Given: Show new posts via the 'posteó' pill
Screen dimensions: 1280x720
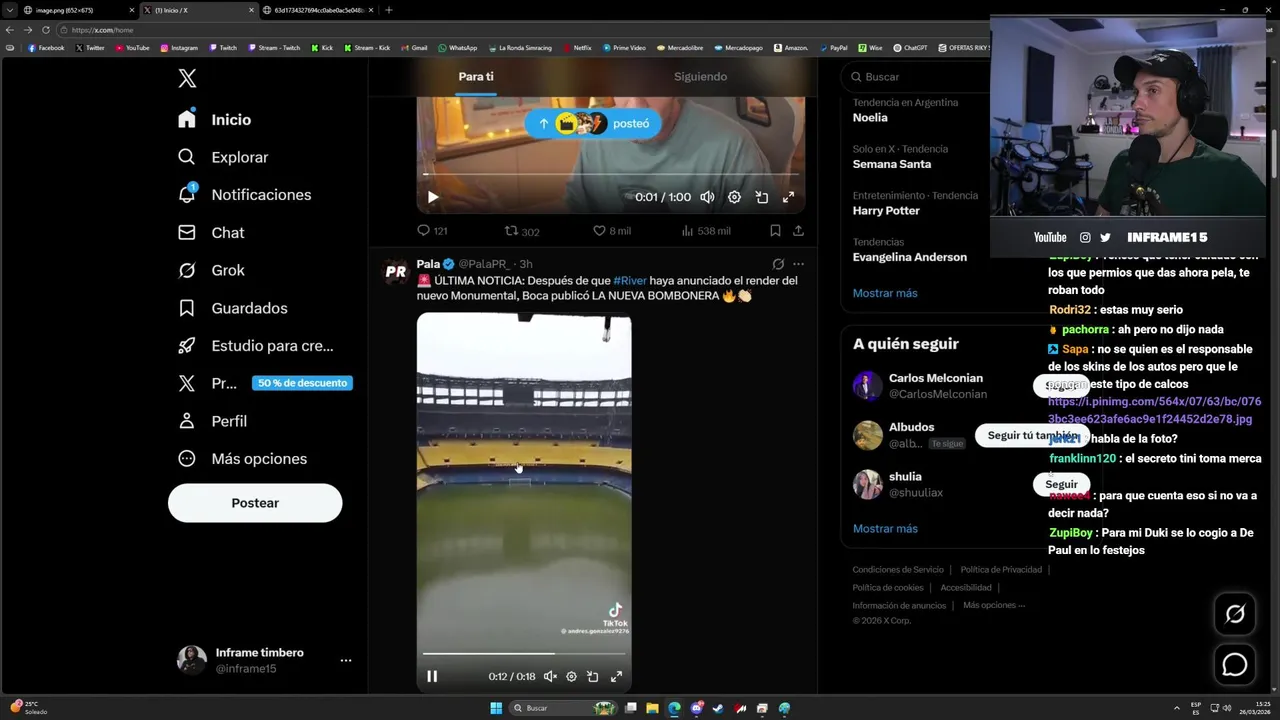Looking at the screenshot, I should pyautogui.click(x=592, y=123).
